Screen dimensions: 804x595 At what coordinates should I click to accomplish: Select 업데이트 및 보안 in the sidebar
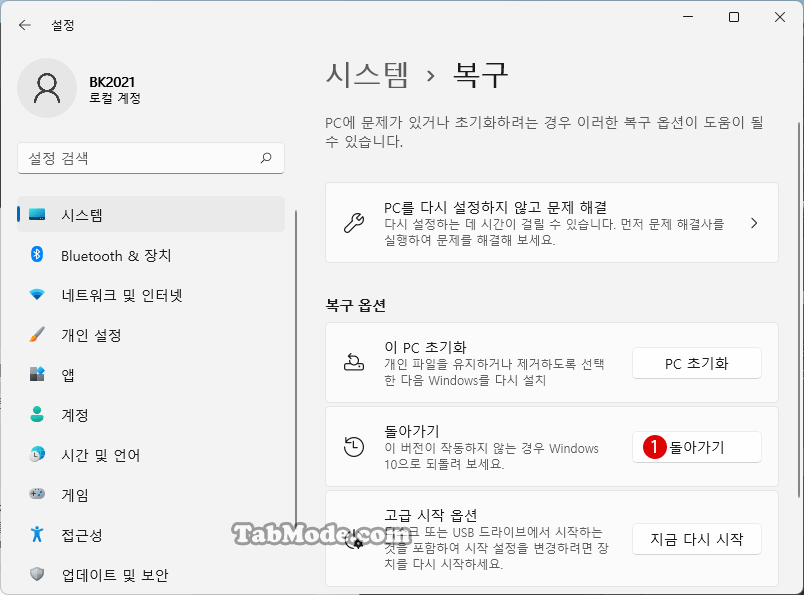tap(151, 575)
